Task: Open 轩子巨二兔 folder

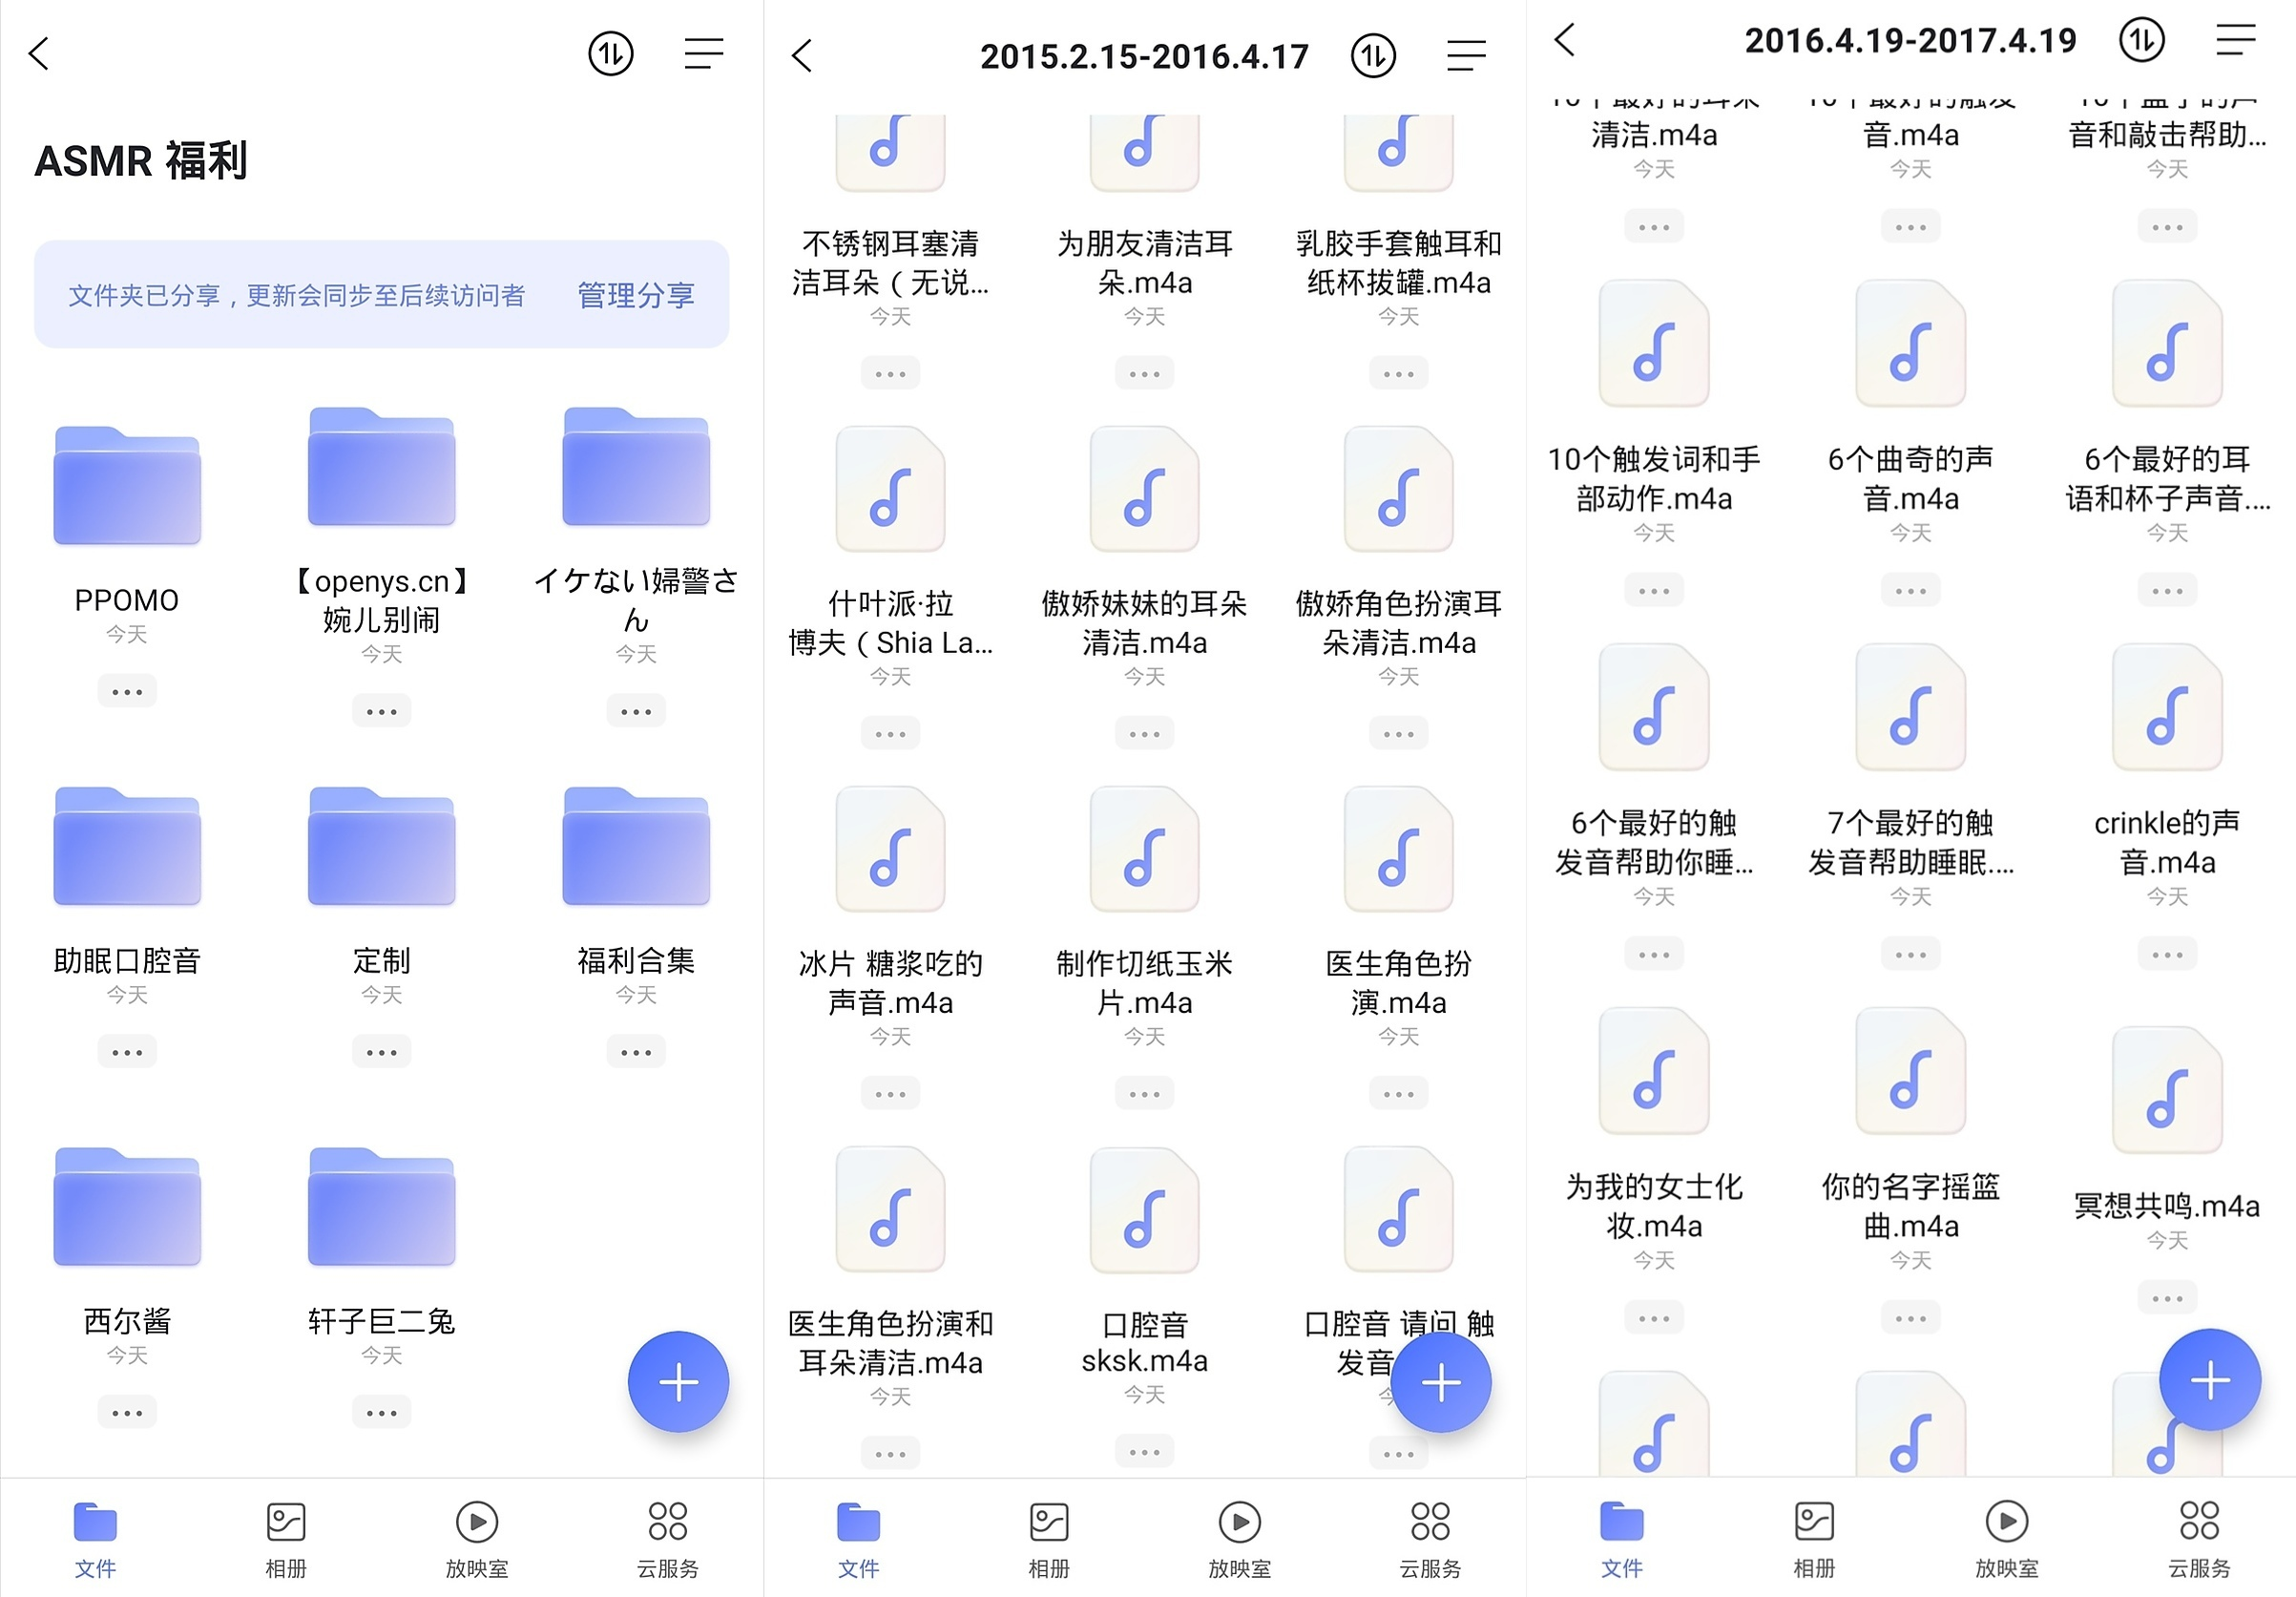Action: click(381, 1206)
